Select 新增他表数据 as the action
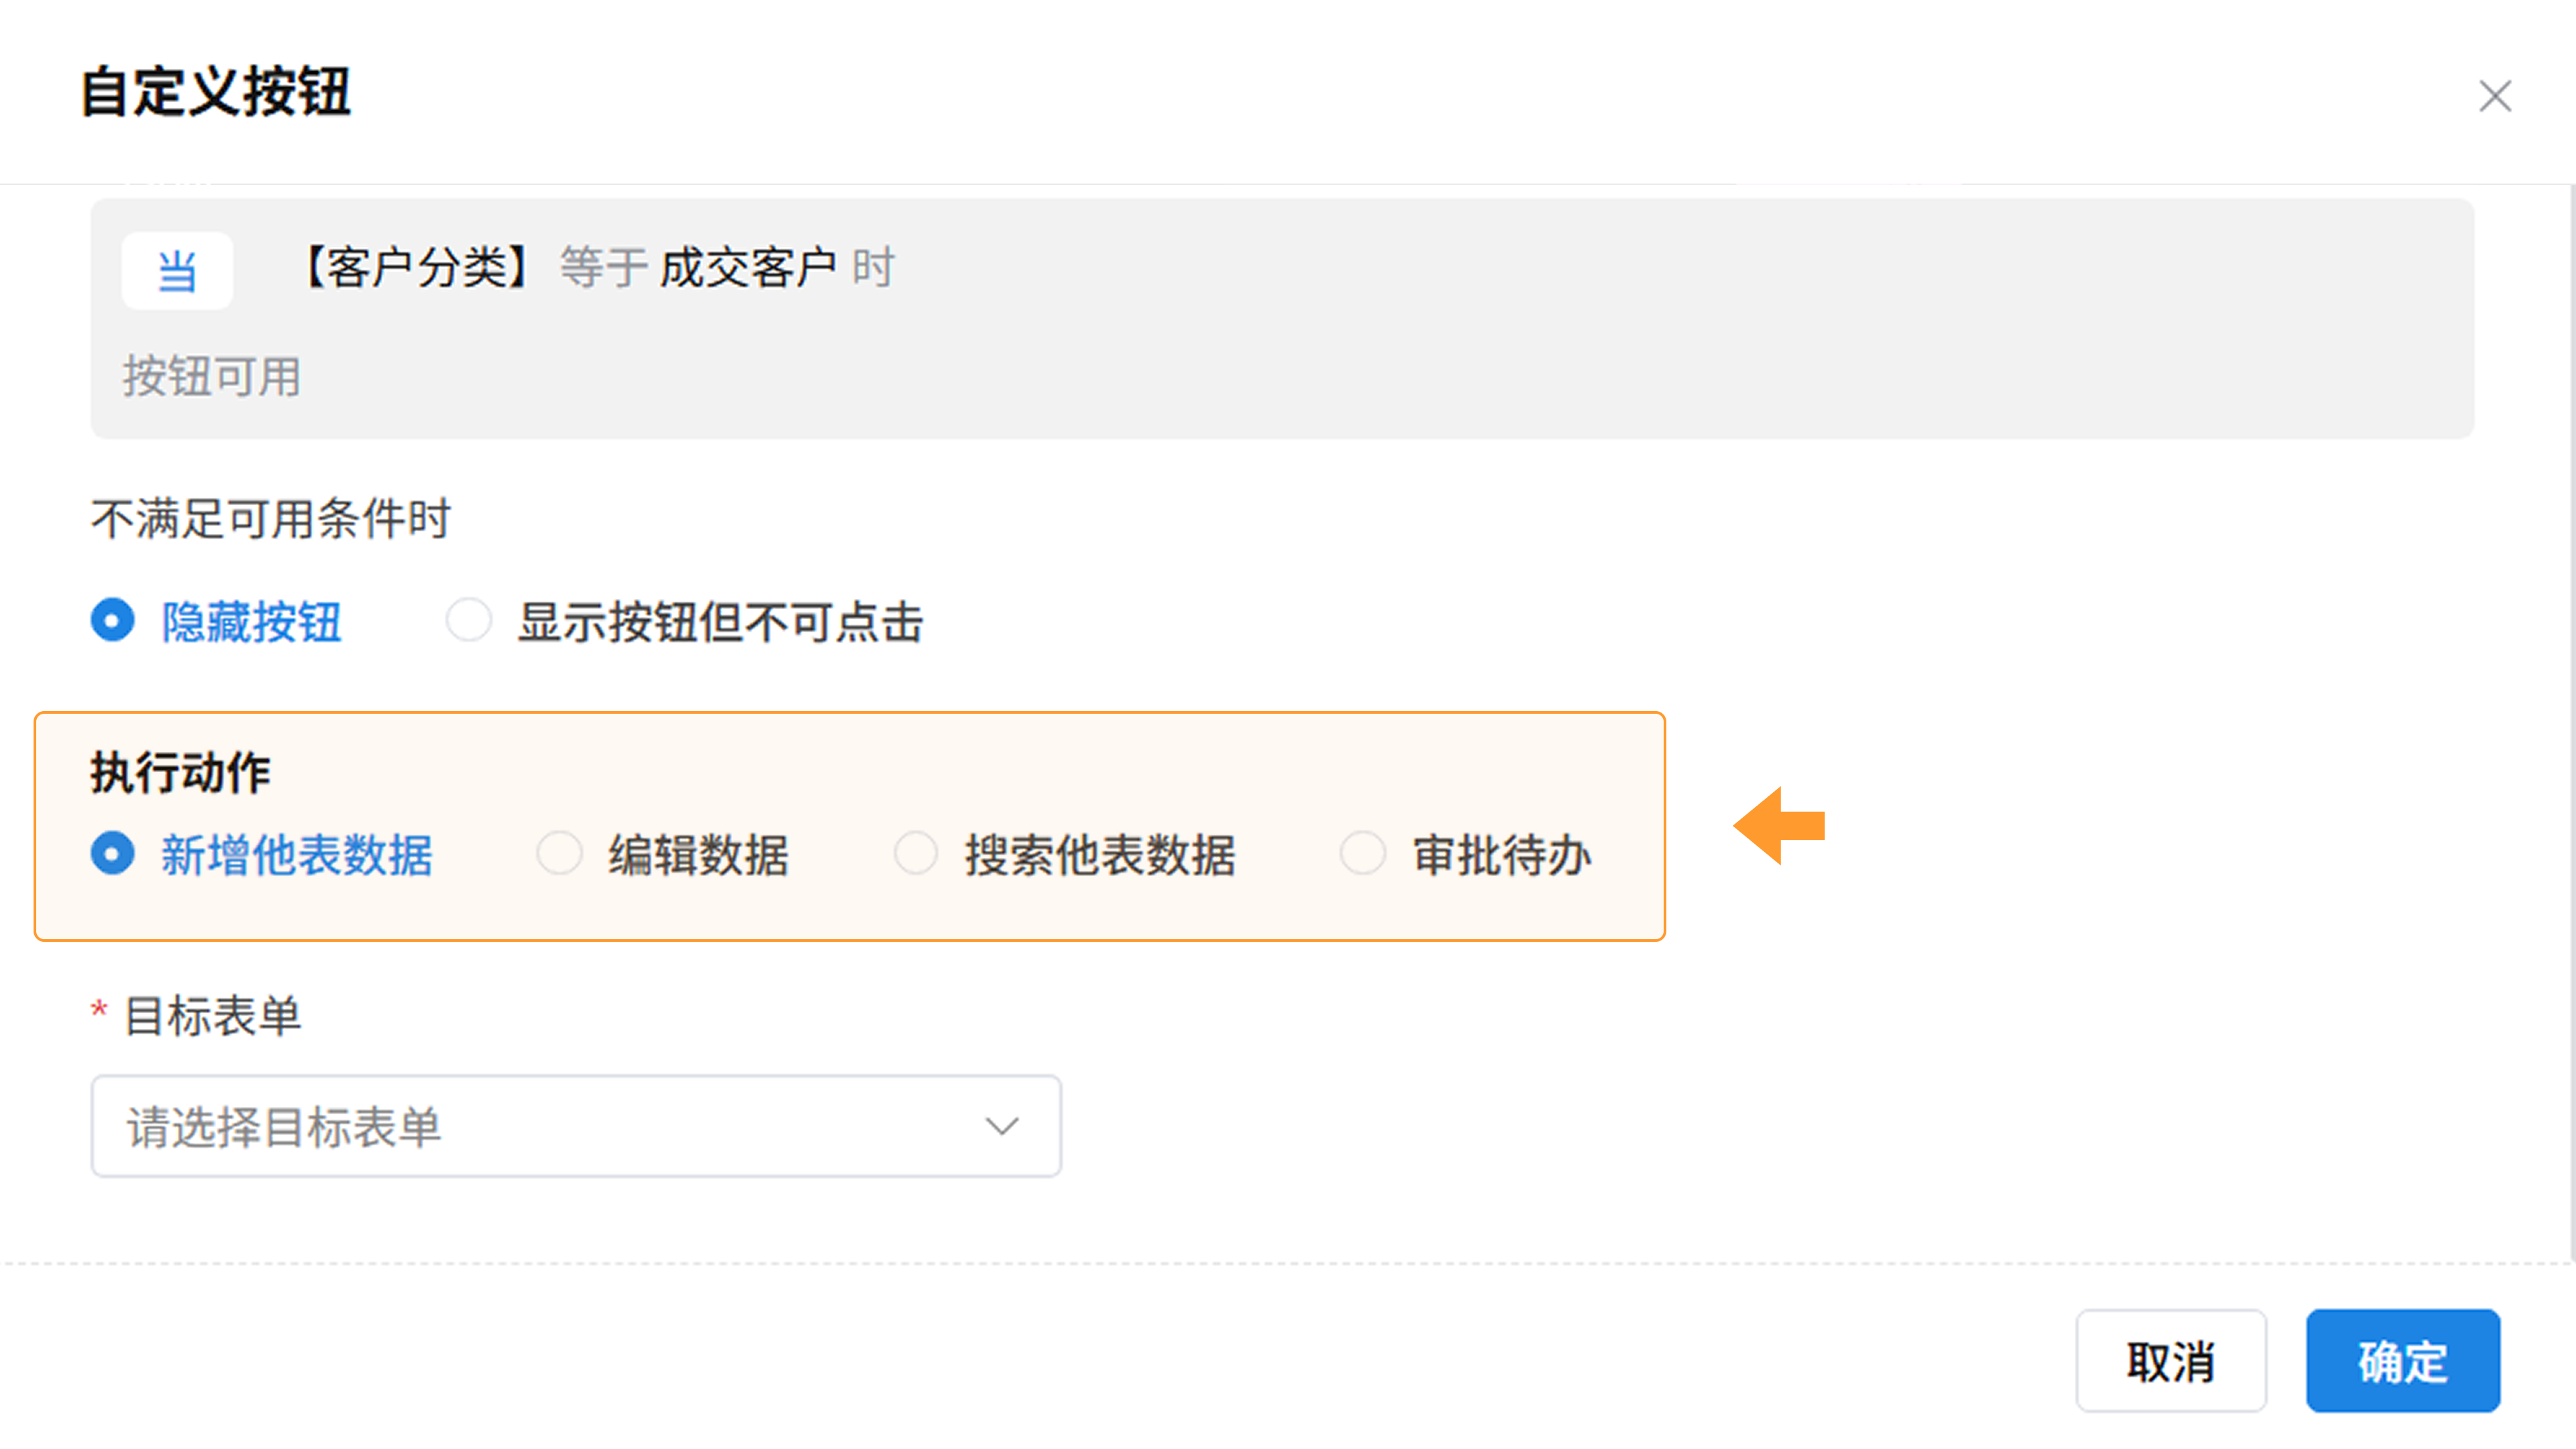This screenshot has width=2576, height=1449. (113, 854)
